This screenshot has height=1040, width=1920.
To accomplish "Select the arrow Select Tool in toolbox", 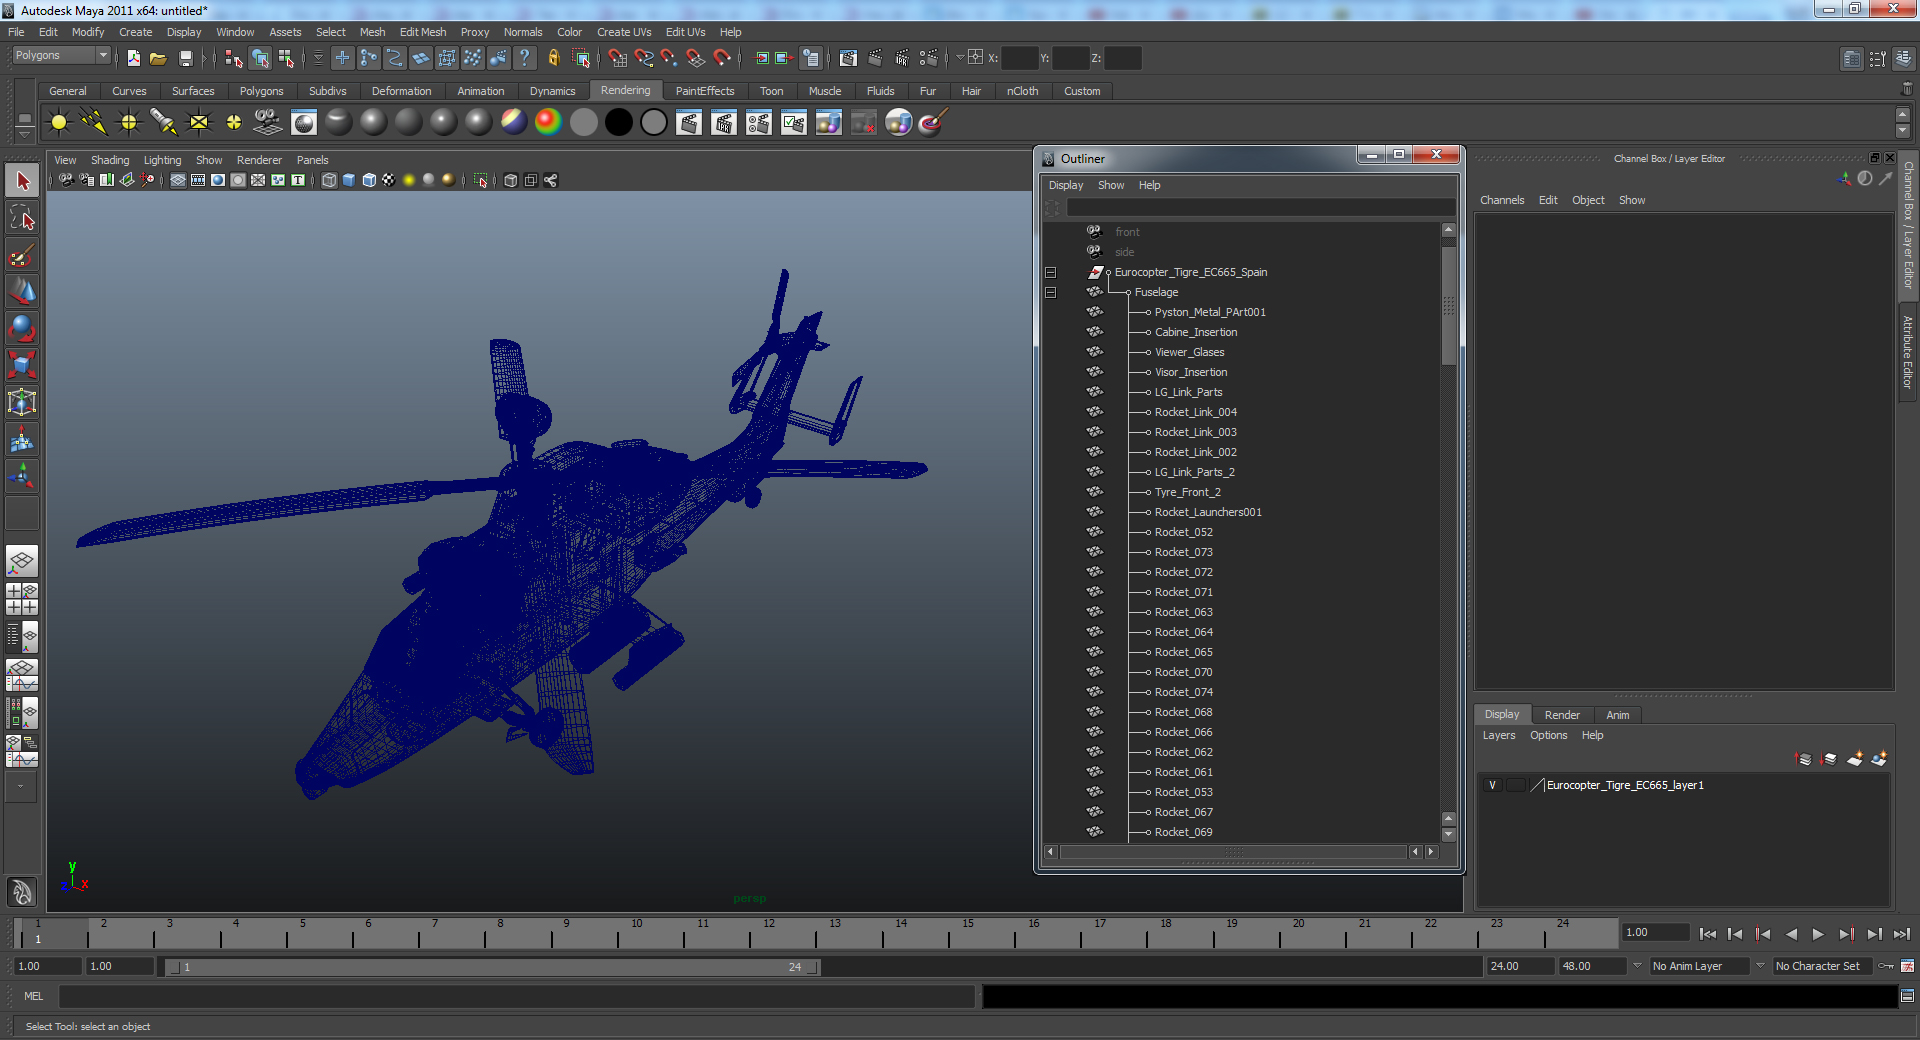I will pos(22,181).
